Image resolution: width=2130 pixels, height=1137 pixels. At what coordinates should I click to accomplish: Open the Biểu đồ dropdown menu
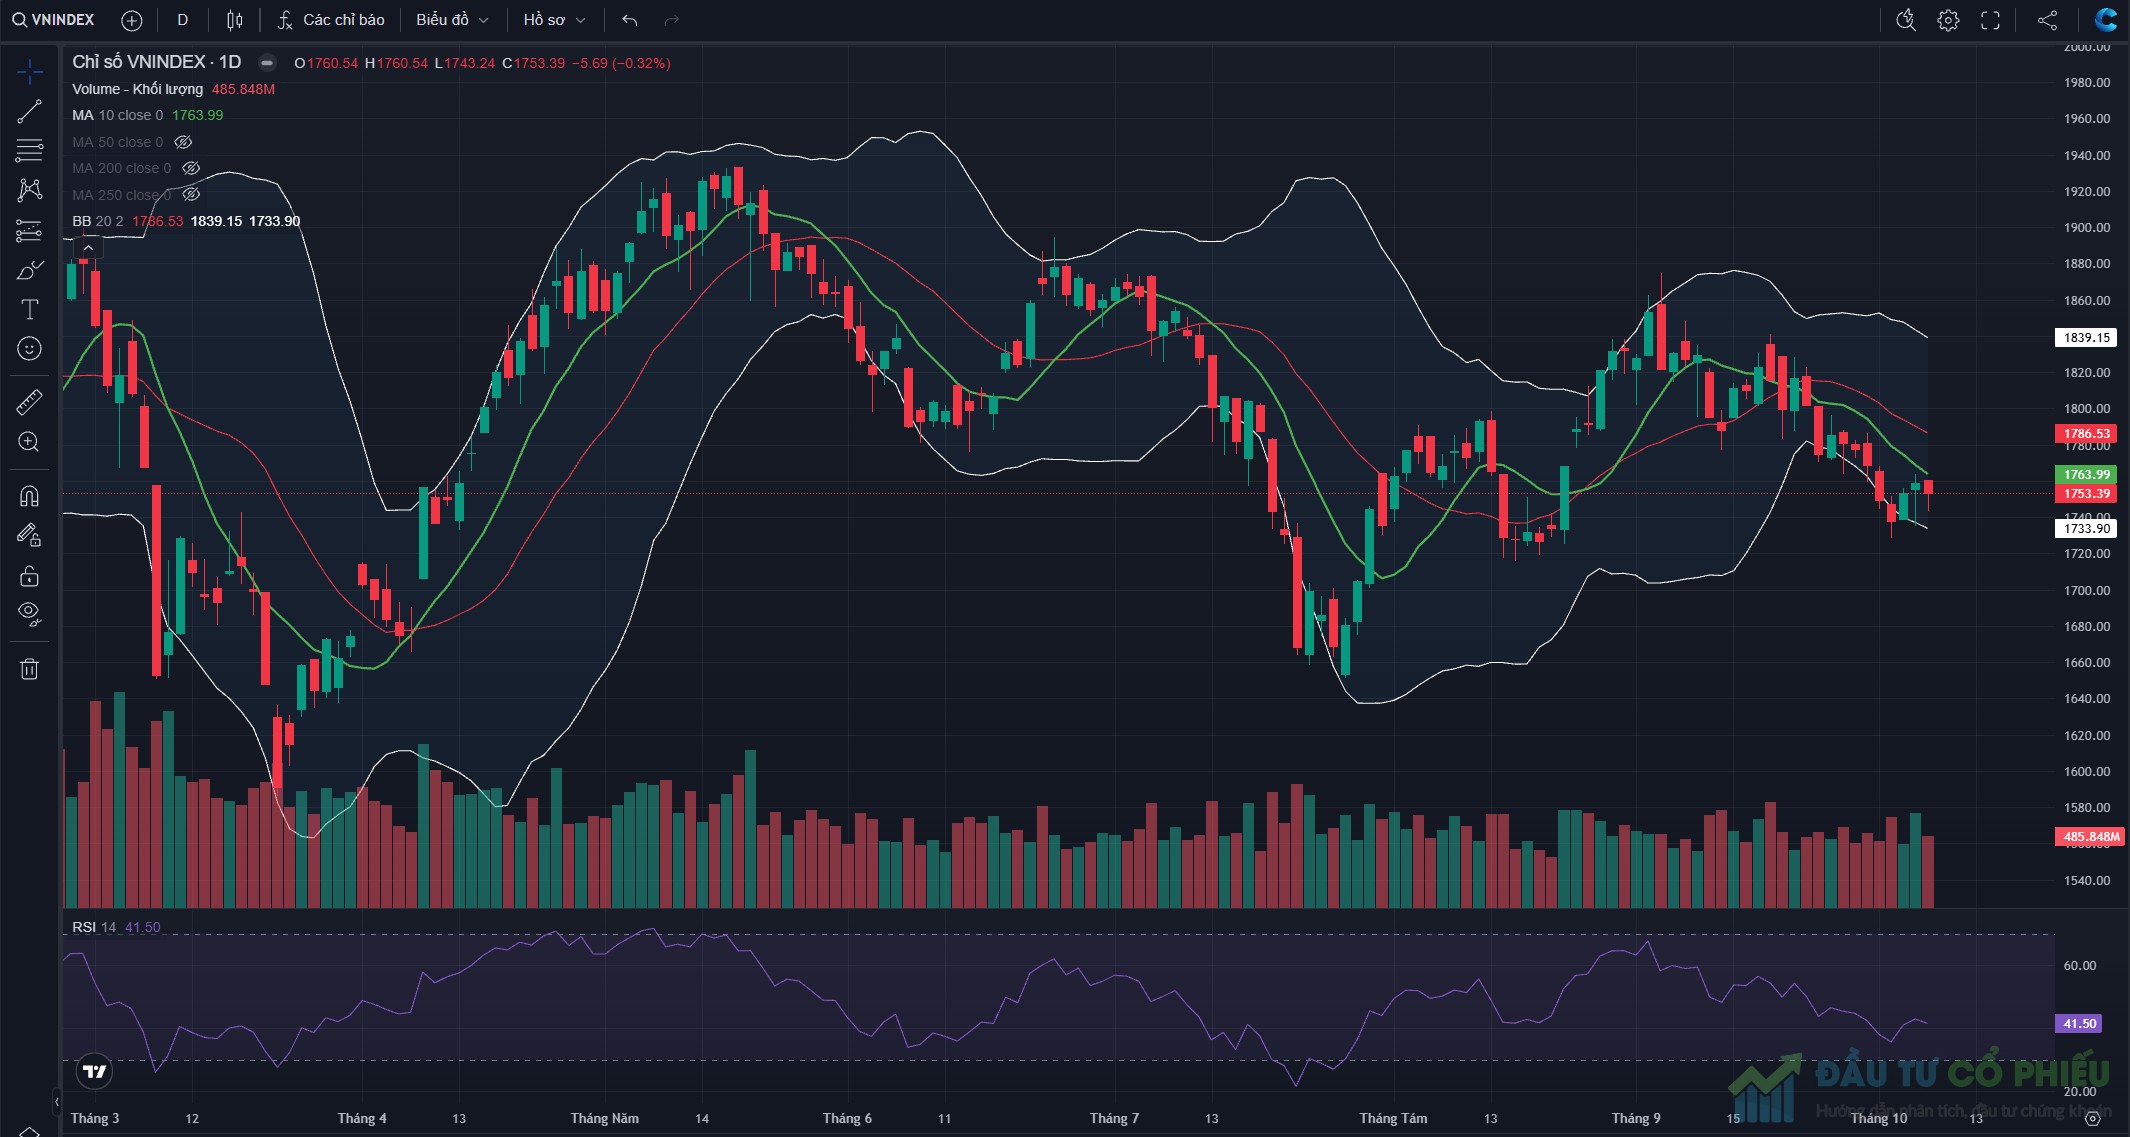click(452, 20)
